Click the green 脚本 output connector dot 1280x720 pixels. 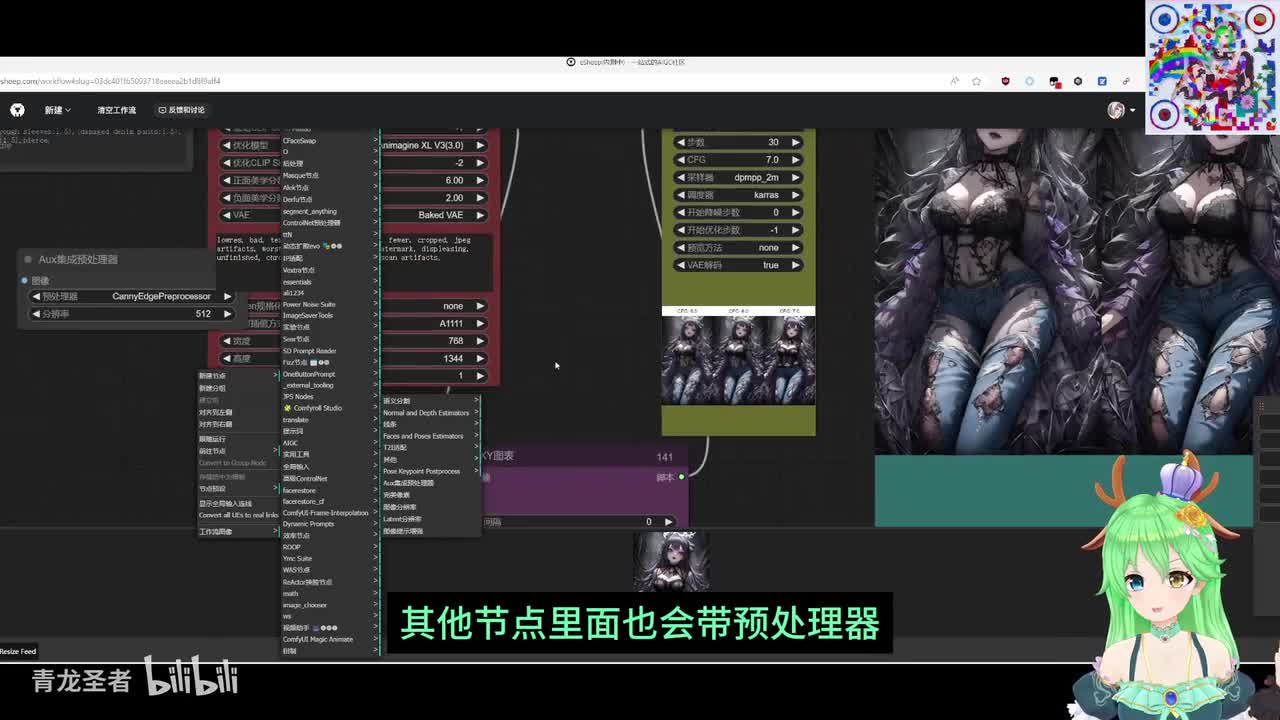click(x=682, y=477)
